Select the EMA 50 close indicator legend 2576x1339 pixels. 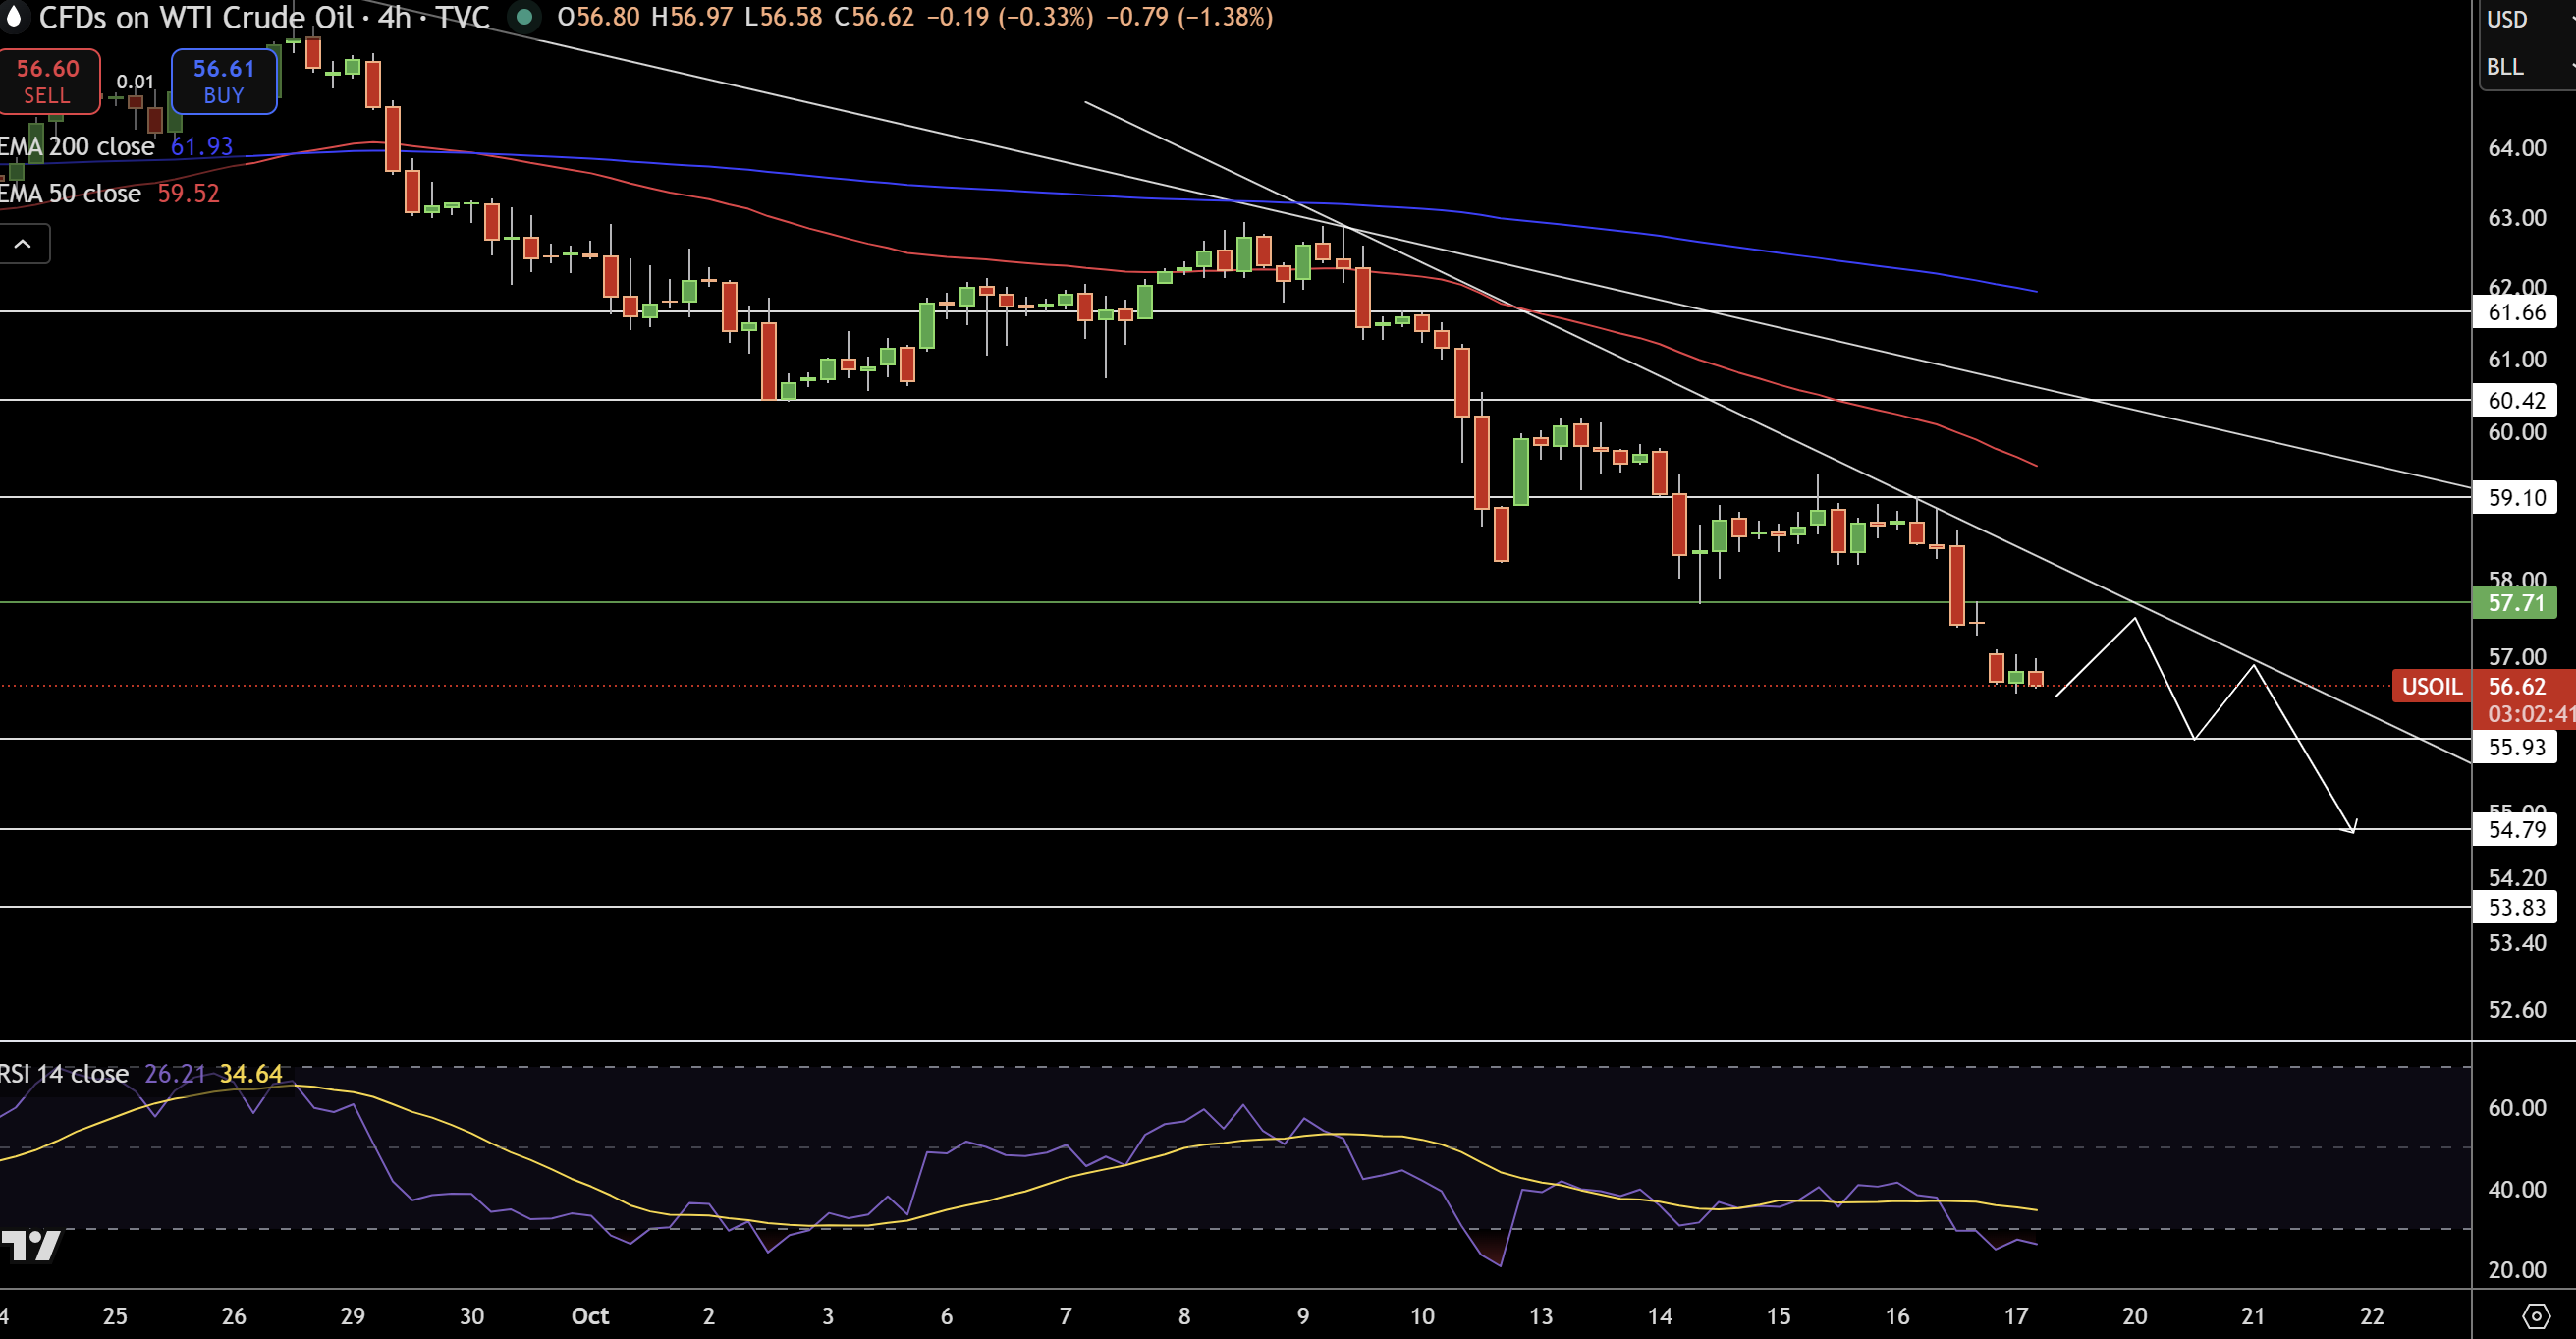pos(71,194)
